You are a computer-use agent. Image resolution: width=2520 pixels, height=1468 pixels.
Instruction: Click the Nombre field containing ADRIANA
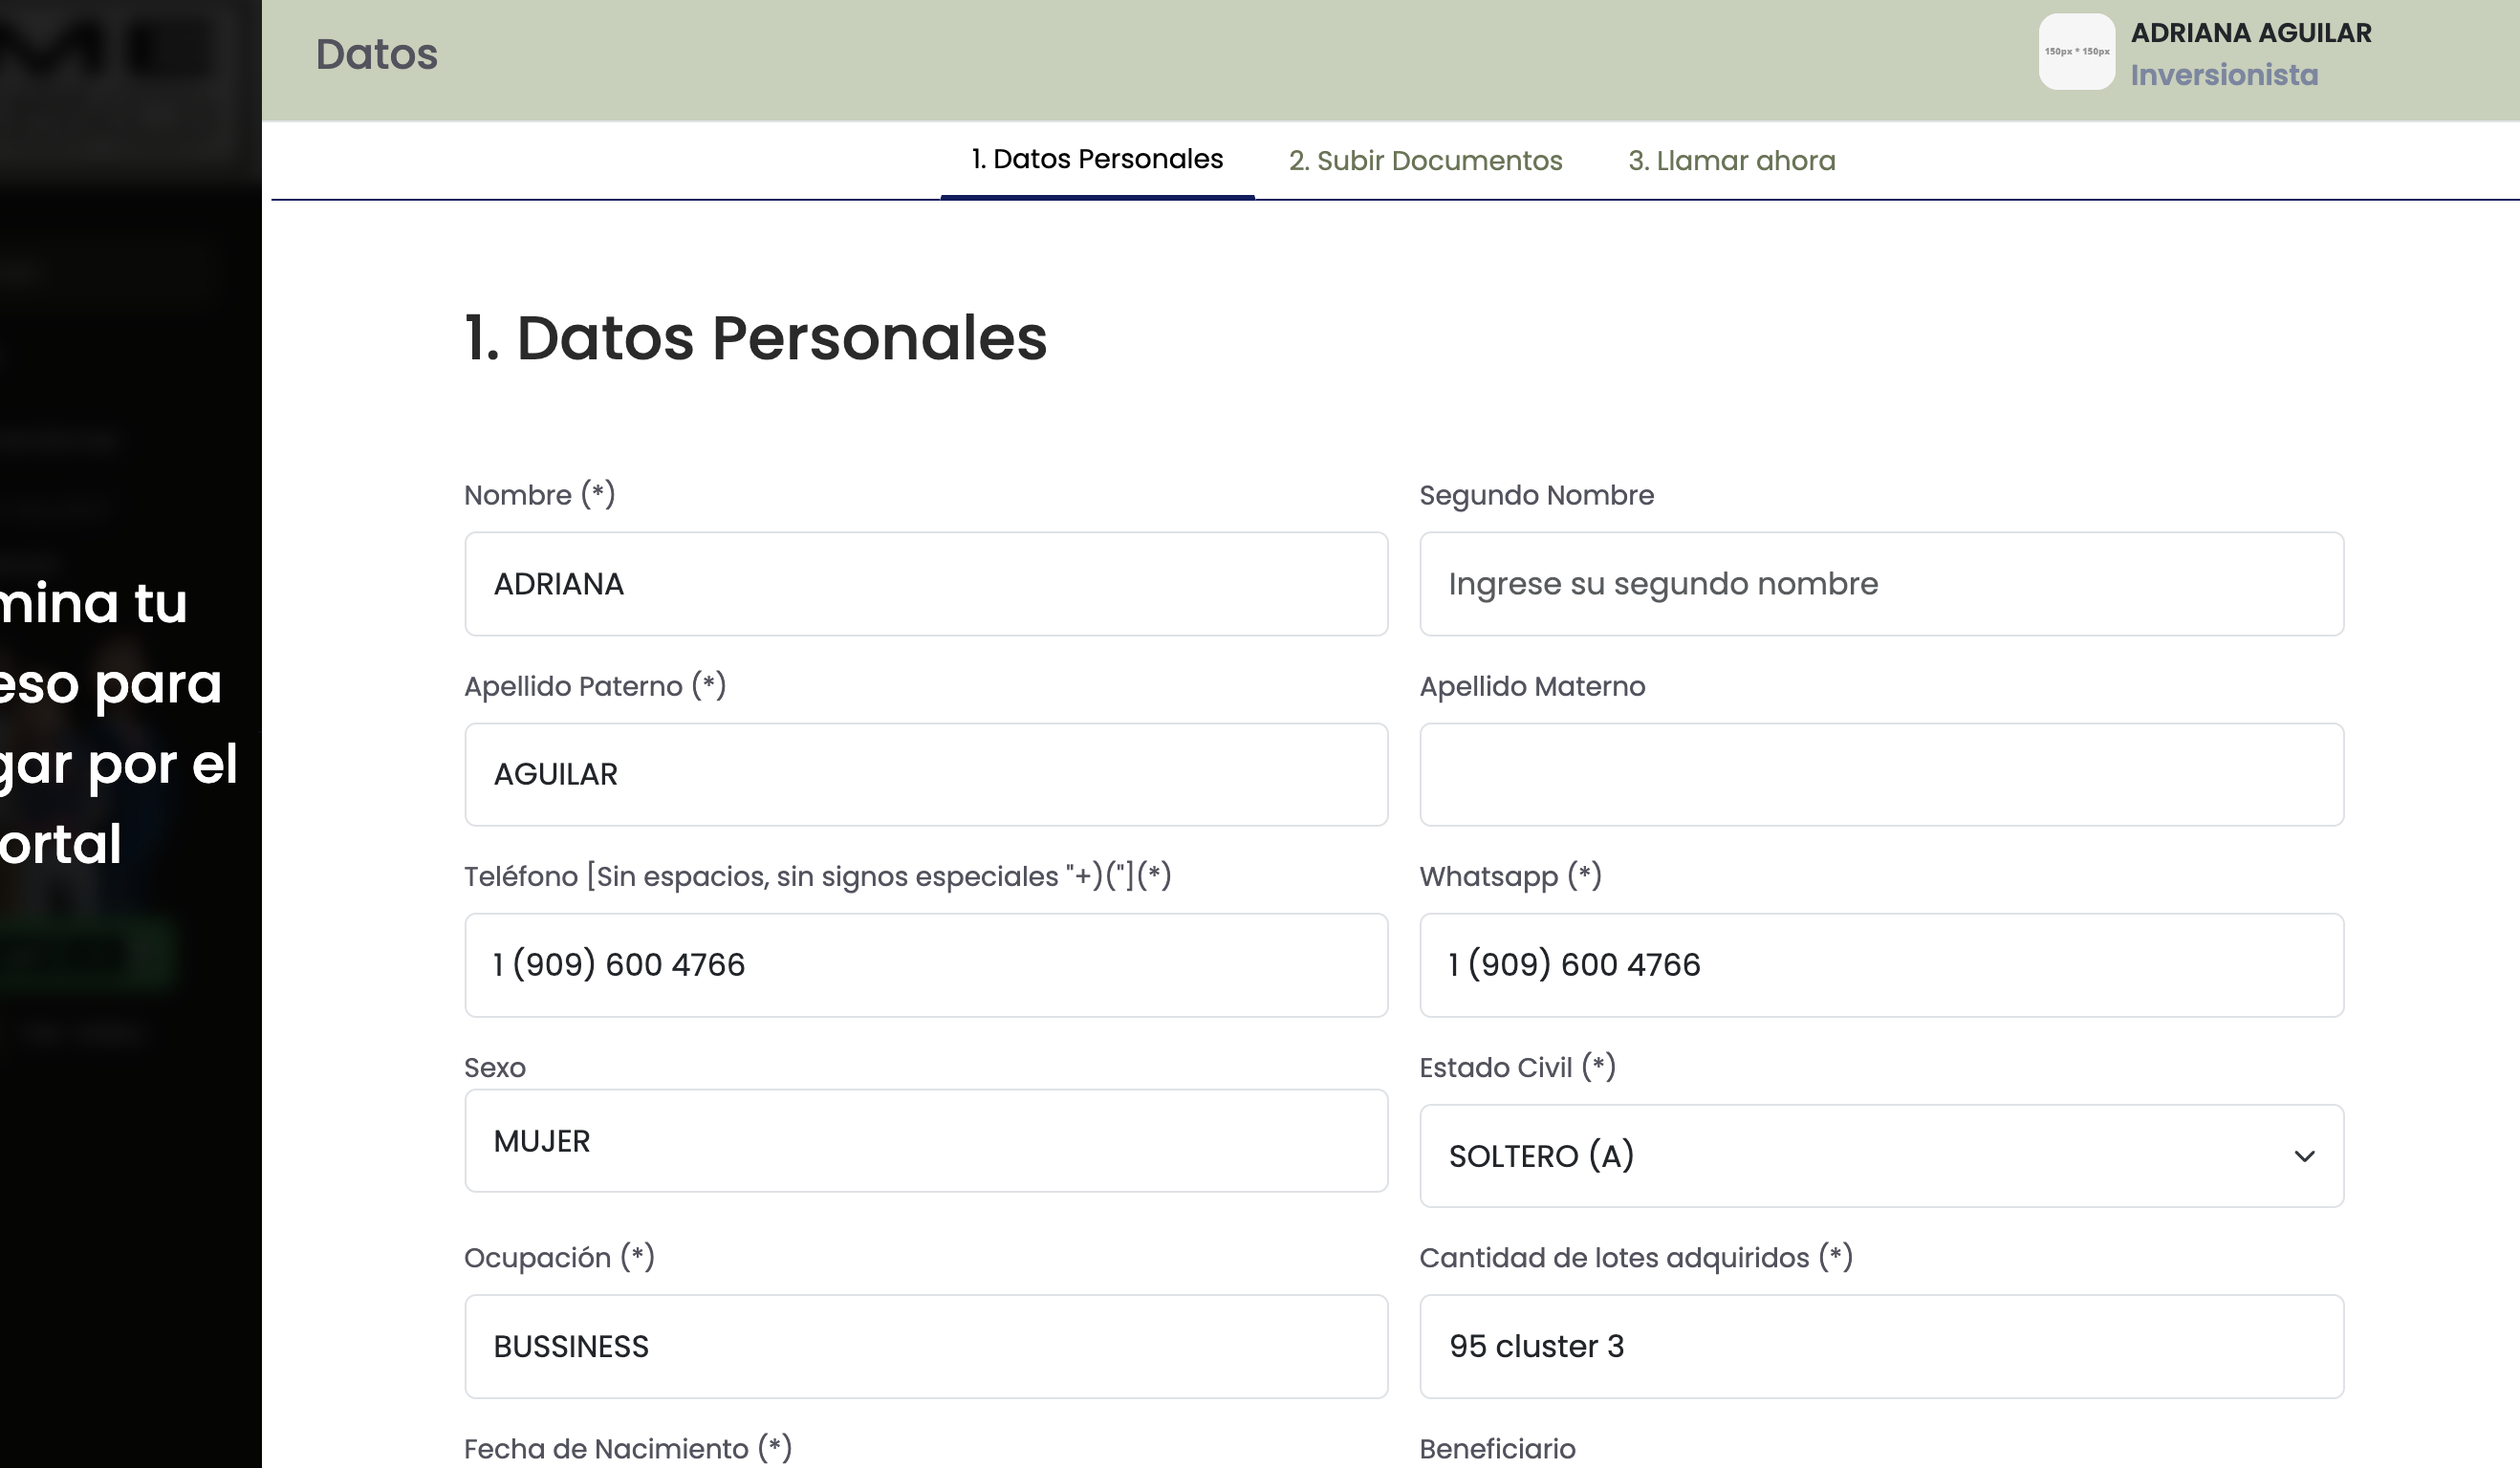(925, 584)
